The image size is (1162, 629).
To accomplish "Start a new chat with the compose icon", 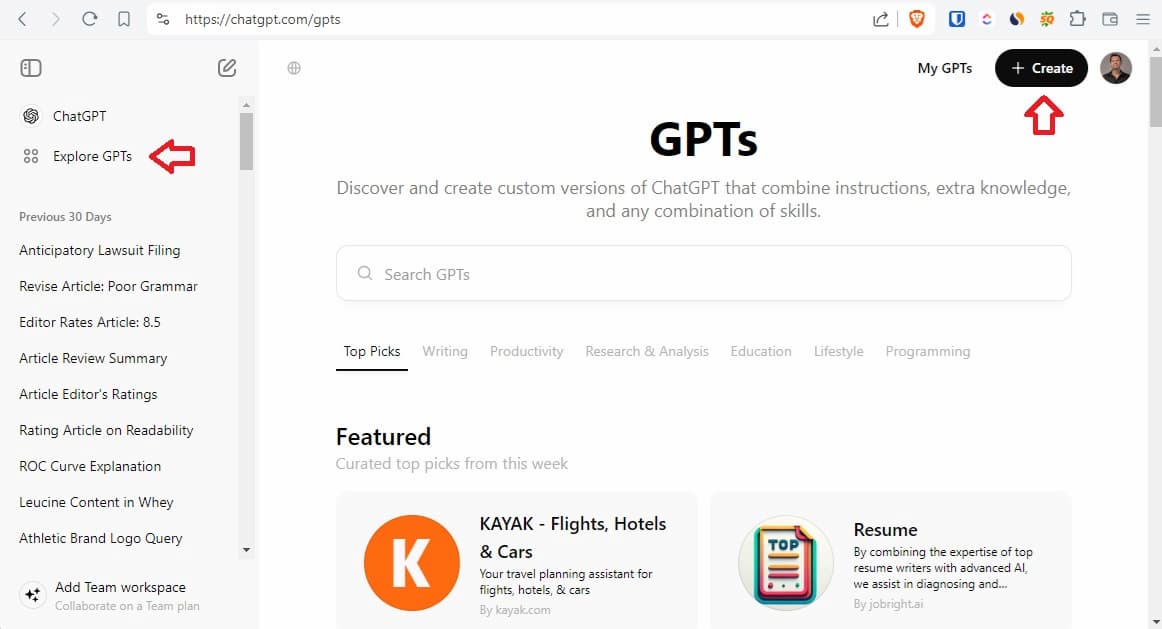I will (227, 68).
